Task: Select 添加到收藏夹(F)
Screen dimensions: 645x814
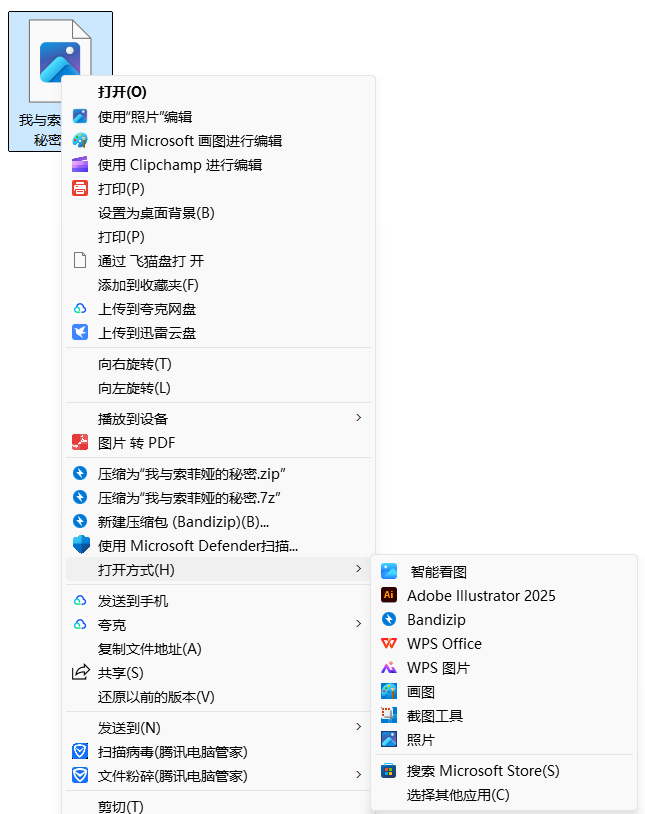Action: [219, 284]
